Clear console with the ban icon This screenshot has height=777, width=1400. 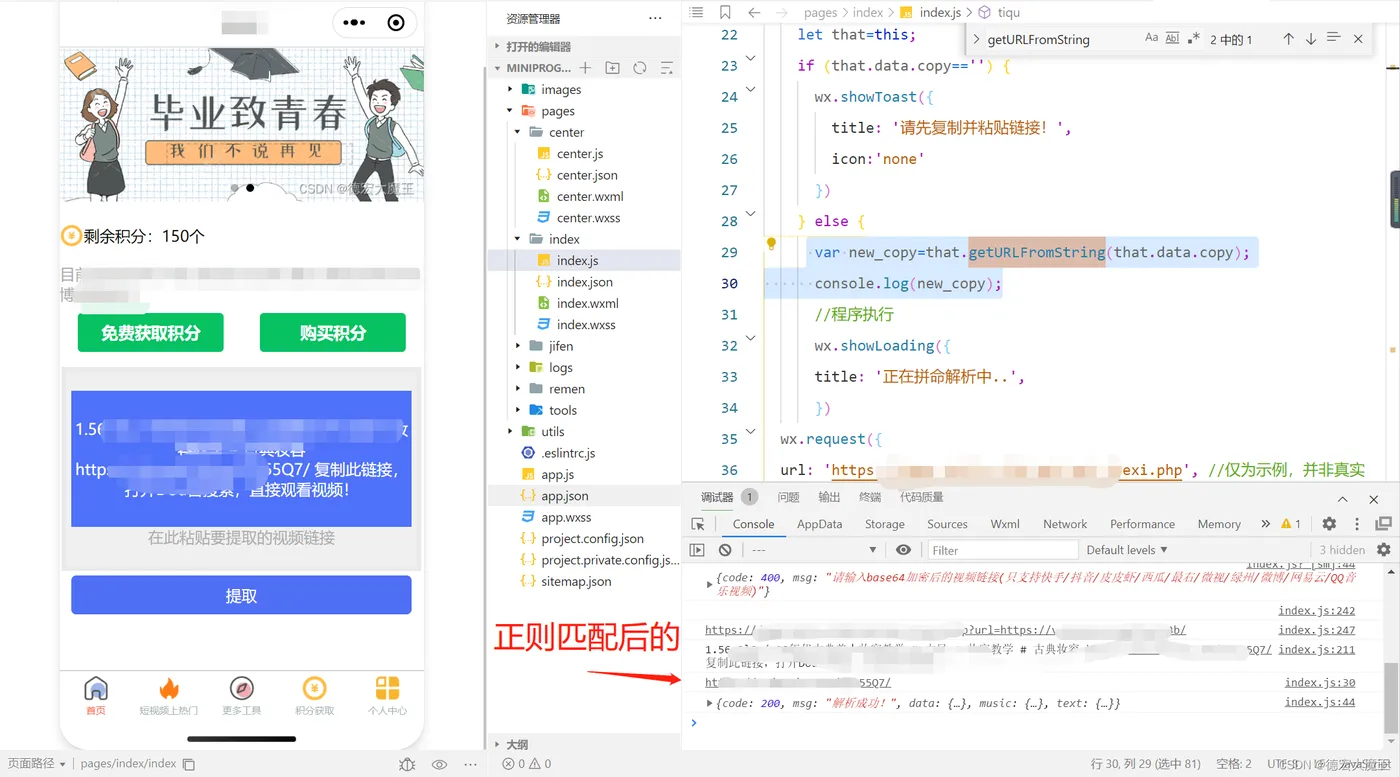pyautogui.click(x=725, y=550)
